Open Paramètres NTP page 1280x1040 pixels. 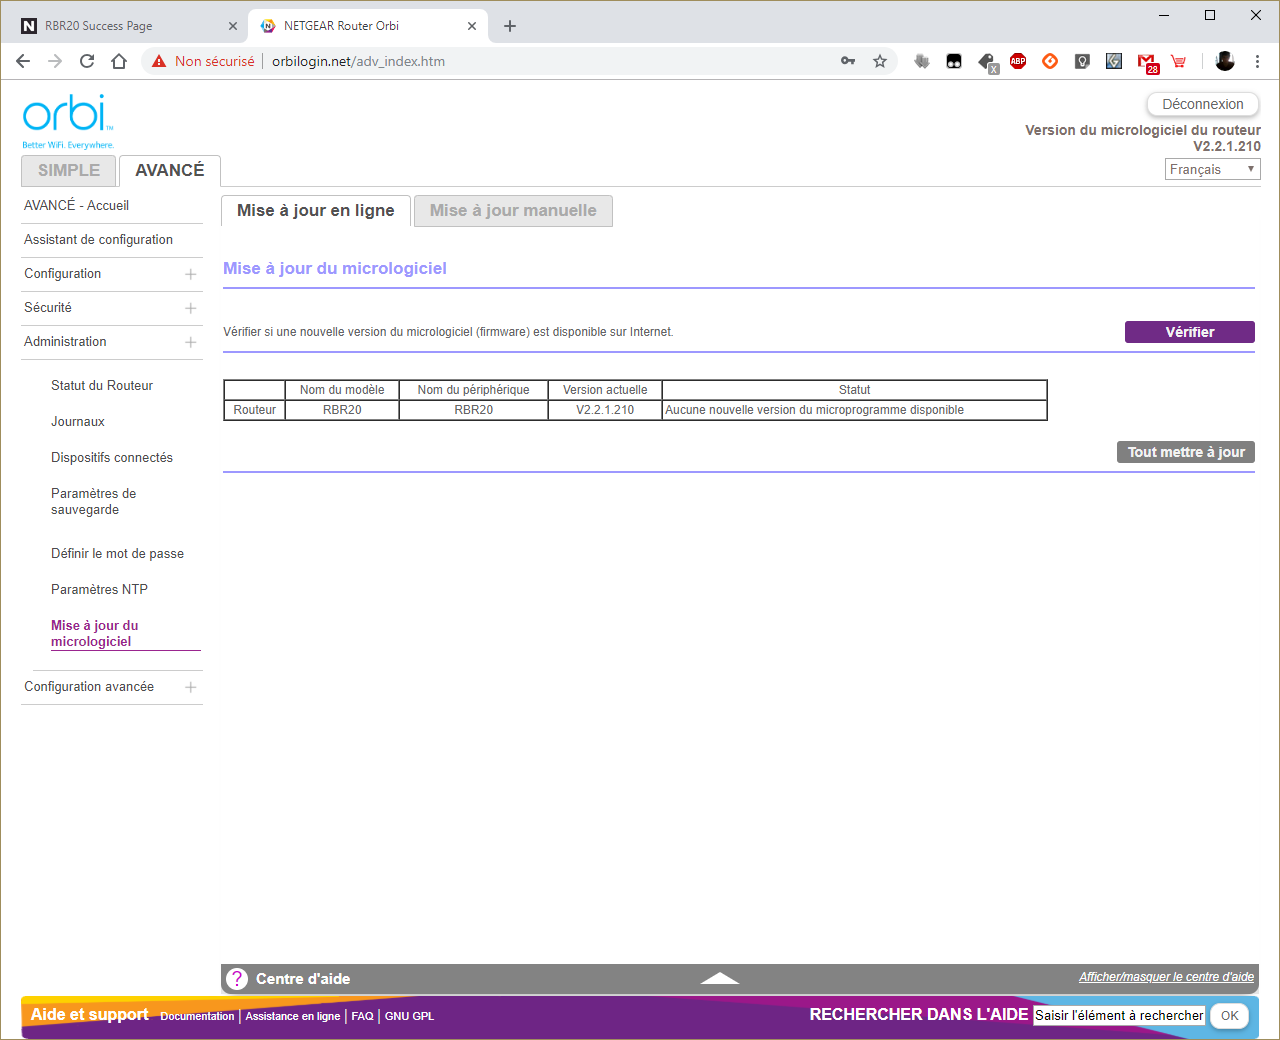point(99,589)
